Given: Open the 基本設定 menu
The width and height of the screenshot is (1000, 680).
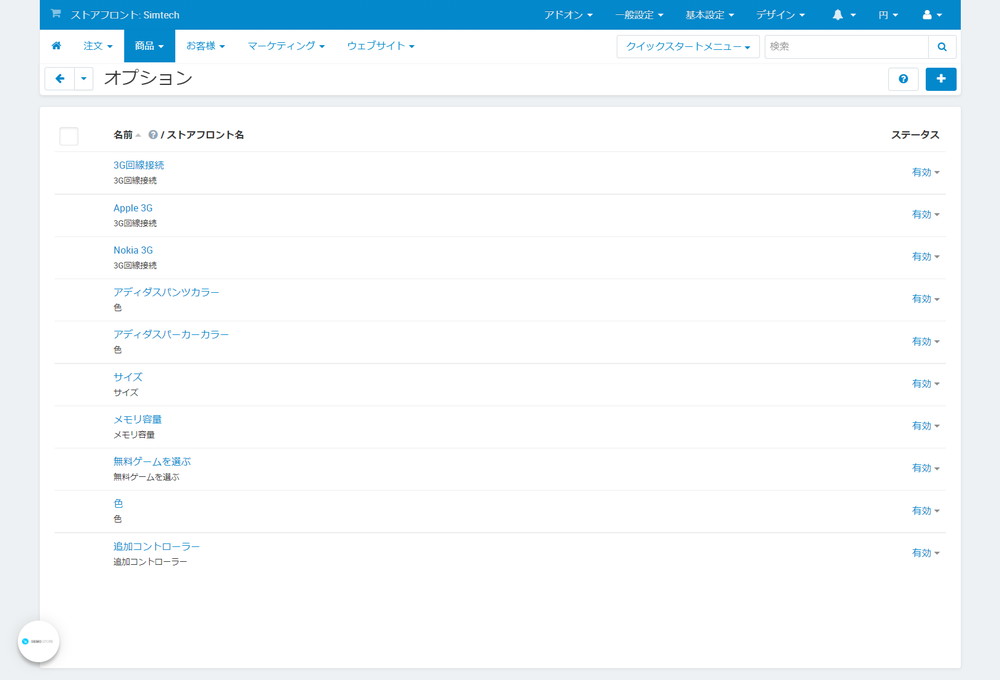Looking at the screenshot, I should (x=710, y=15).
